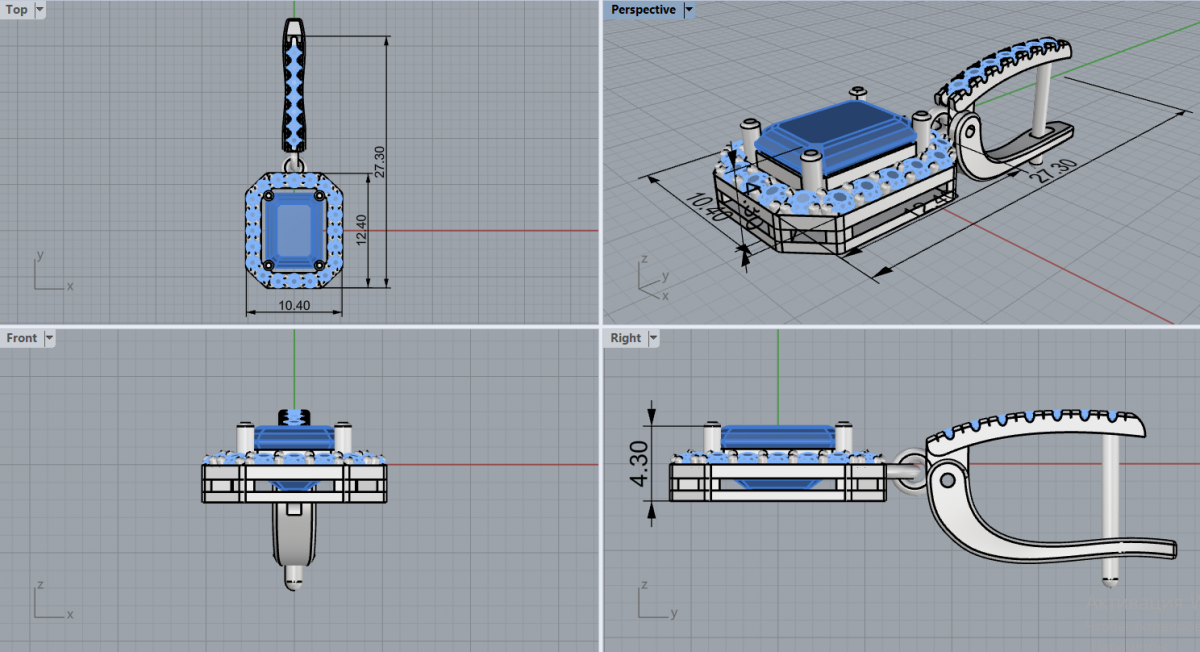Select the blue emerald-cut gemstone in Top view
The width and height of the screenshot is (1200, 652).
click(293, 228)
